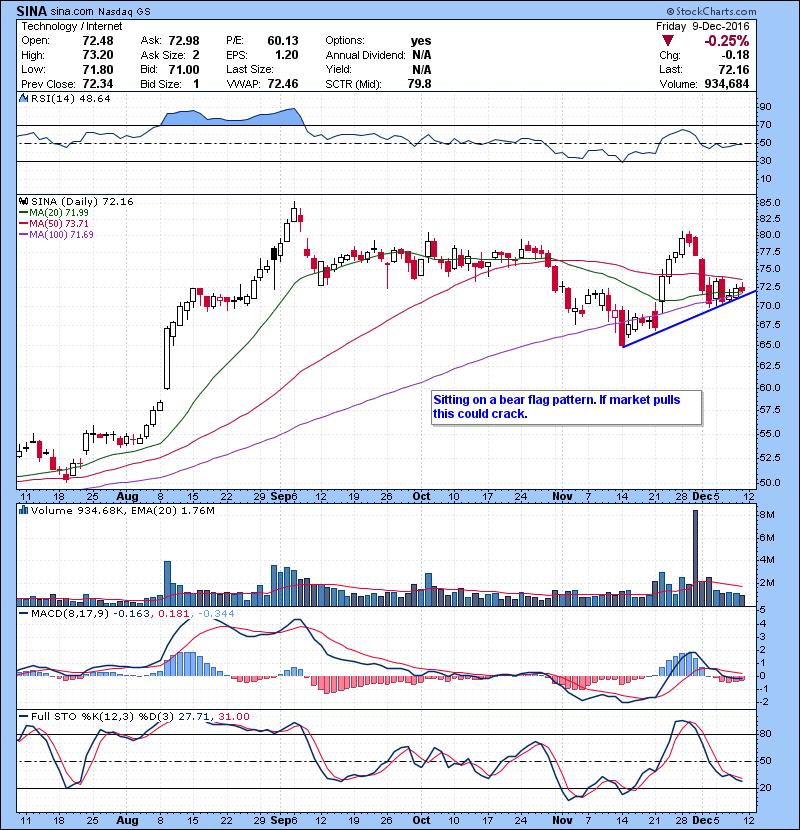
Task: Click the percent change -0.25%
Action: coord(726,41)
